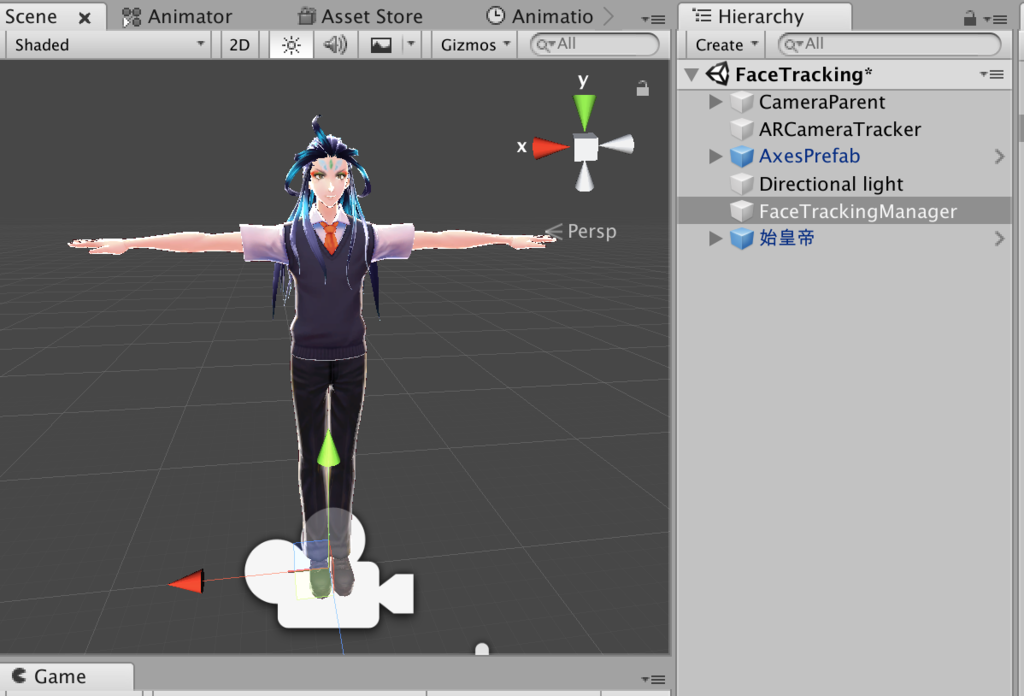Click the Directional light cube icon
The width and height of the screenshot is (1024, 696).
coord(742,185)
